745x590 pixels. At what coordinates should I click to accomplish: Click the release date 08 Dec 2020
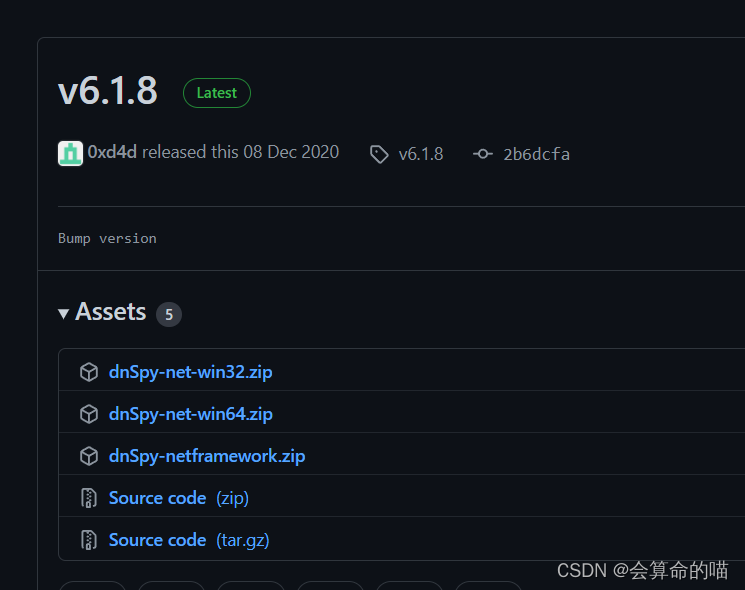point(291,152)
